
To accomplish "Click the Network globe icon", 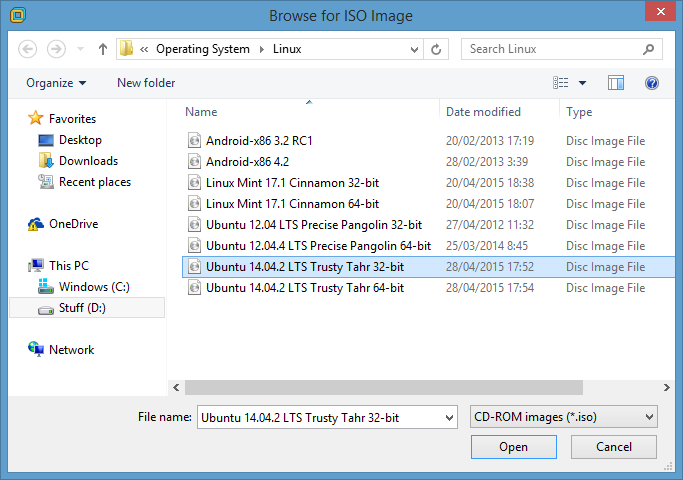I will pyautogui.click(x=36, y=349).
